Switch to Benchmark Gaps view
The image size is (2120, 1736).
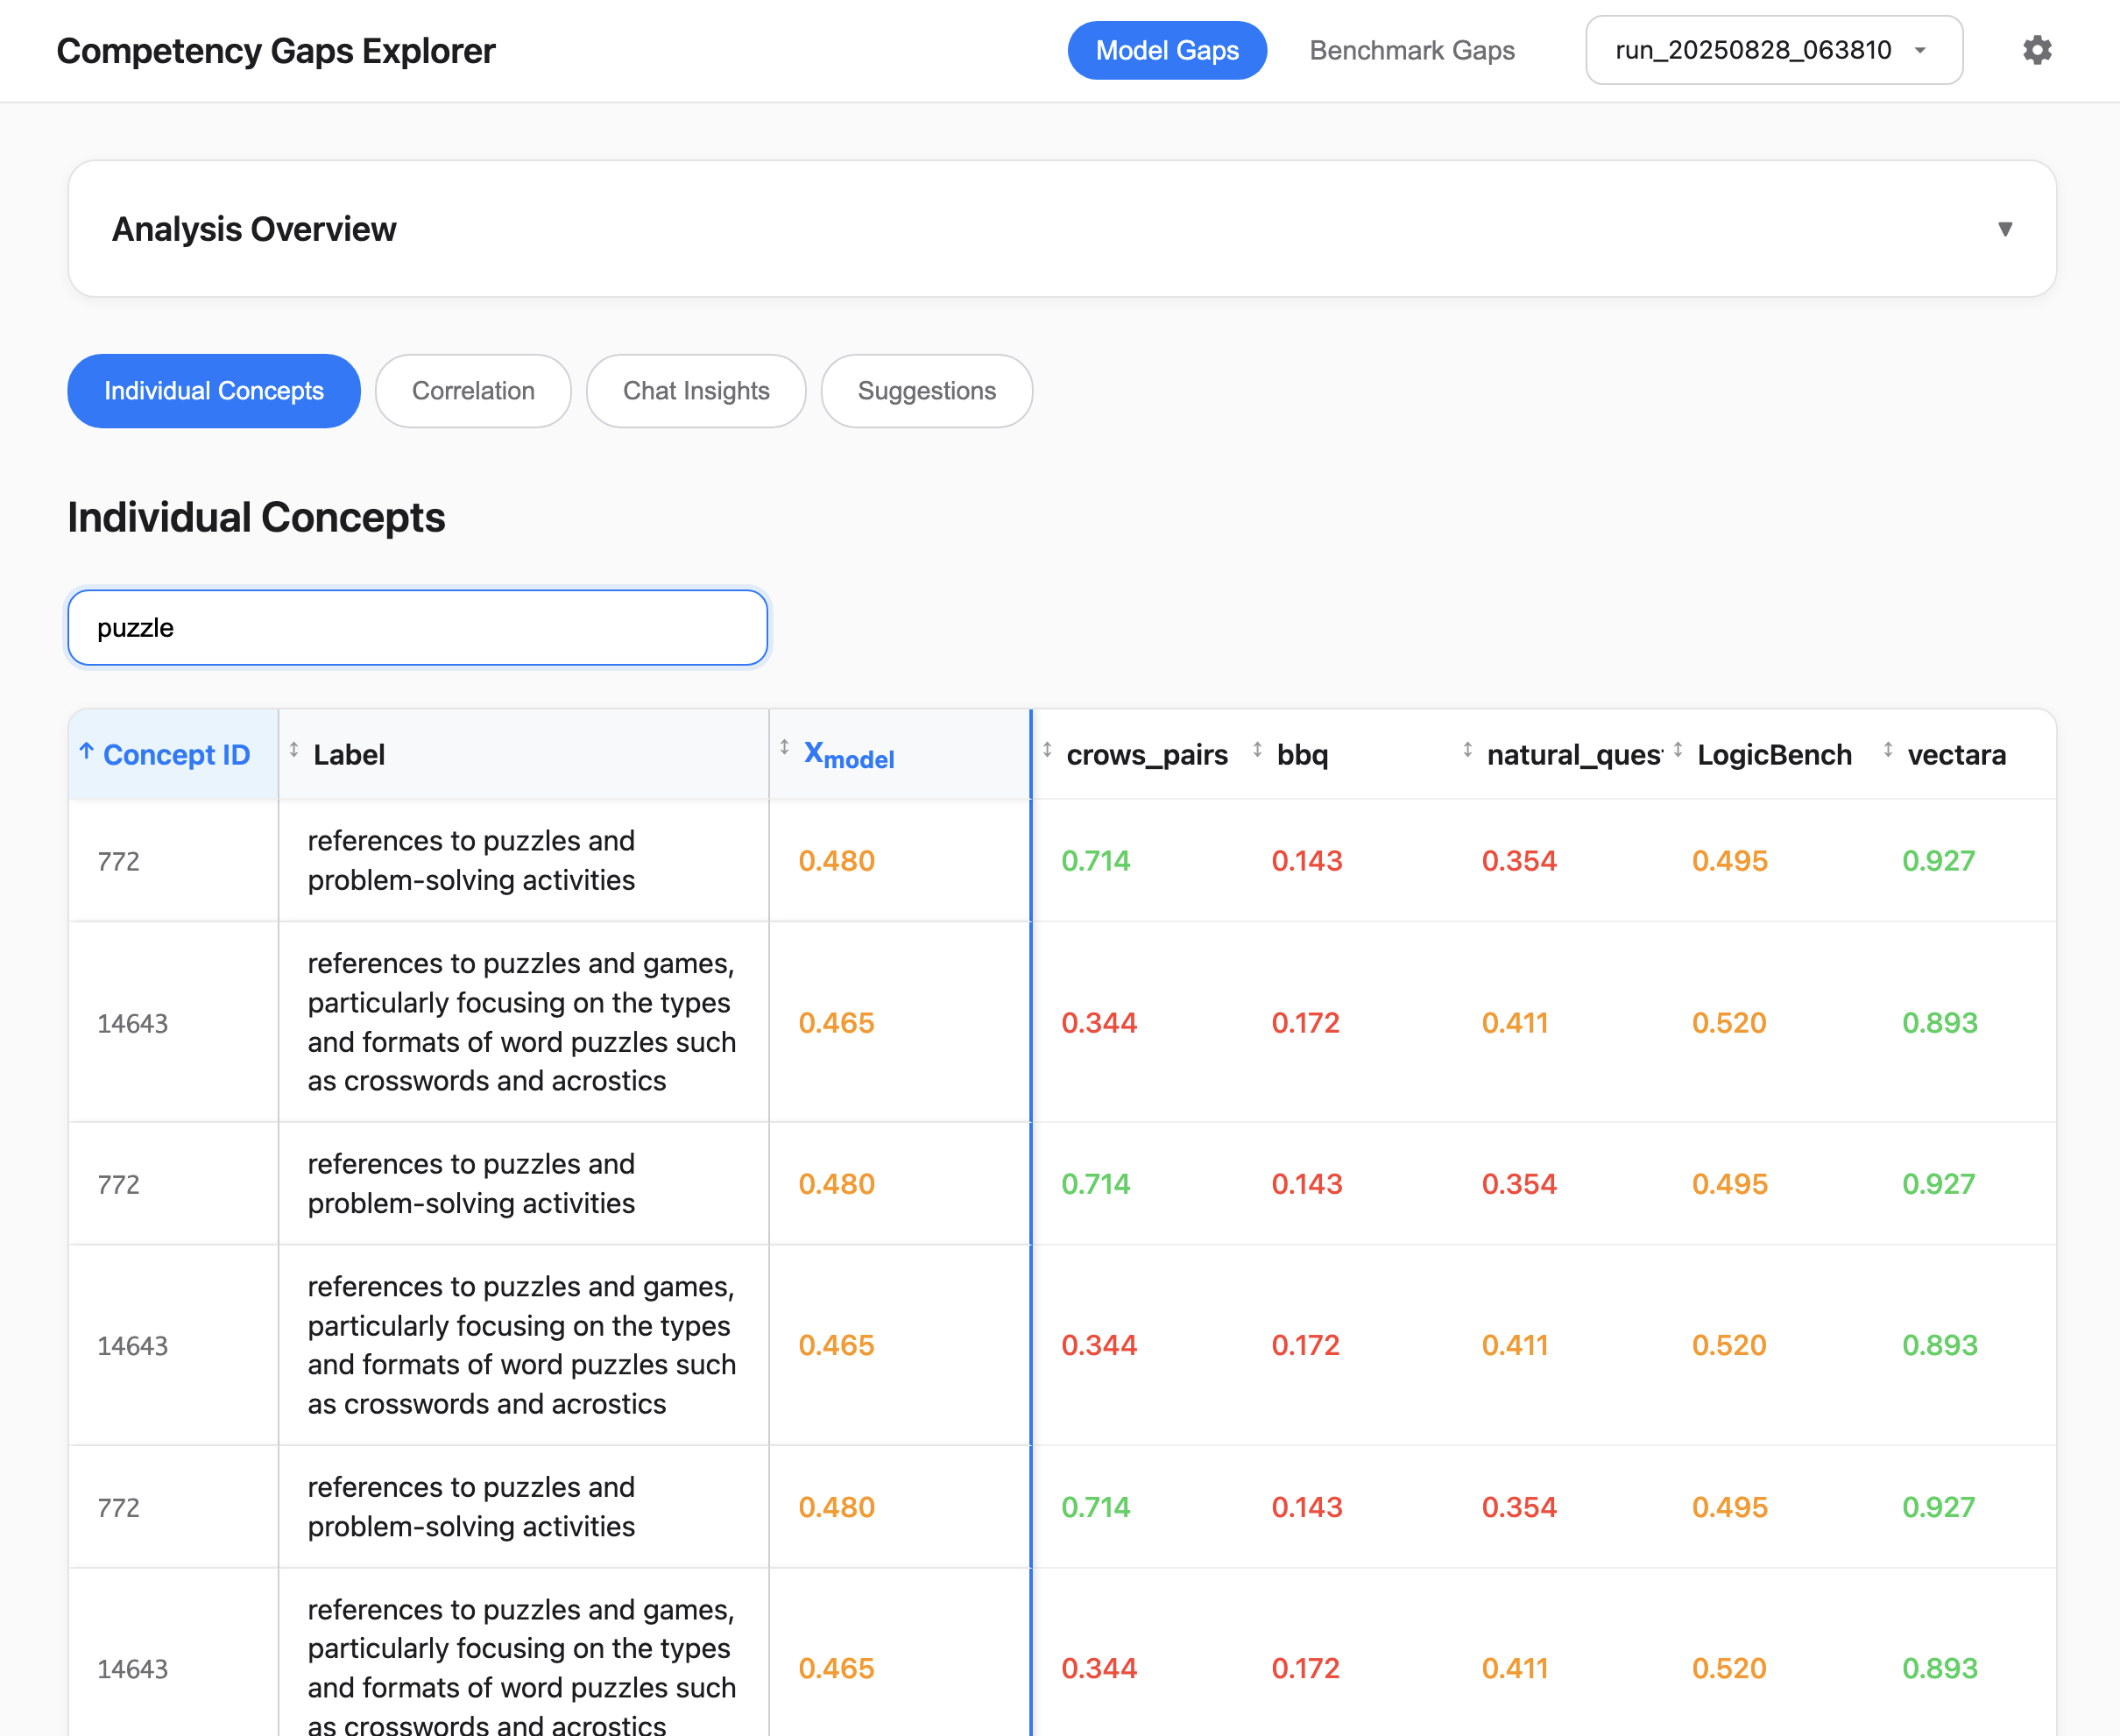(1411, 50)
